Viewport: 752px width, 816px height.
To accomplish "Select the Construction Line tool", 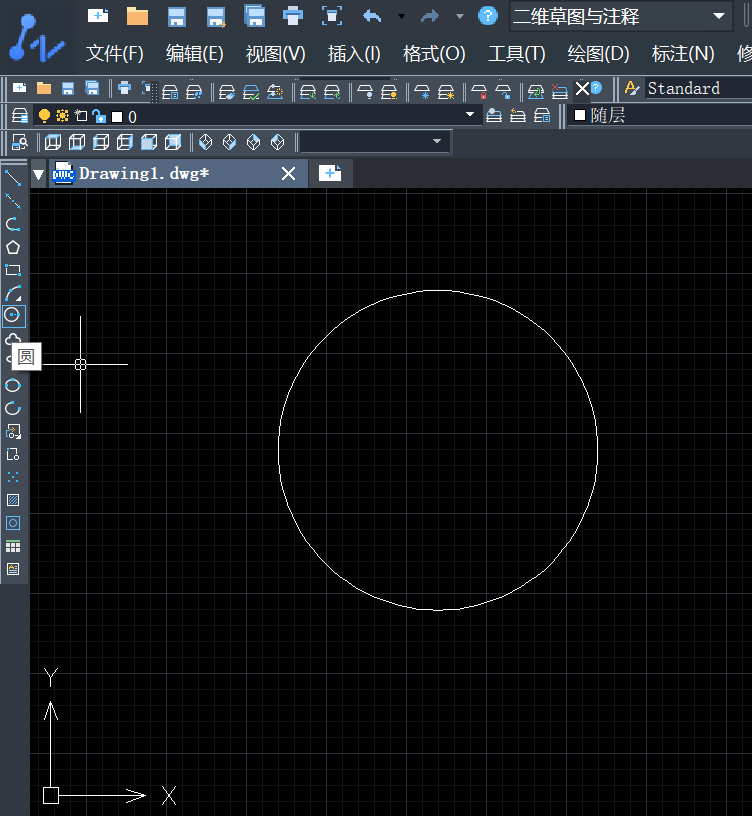I will coord(12,201).
